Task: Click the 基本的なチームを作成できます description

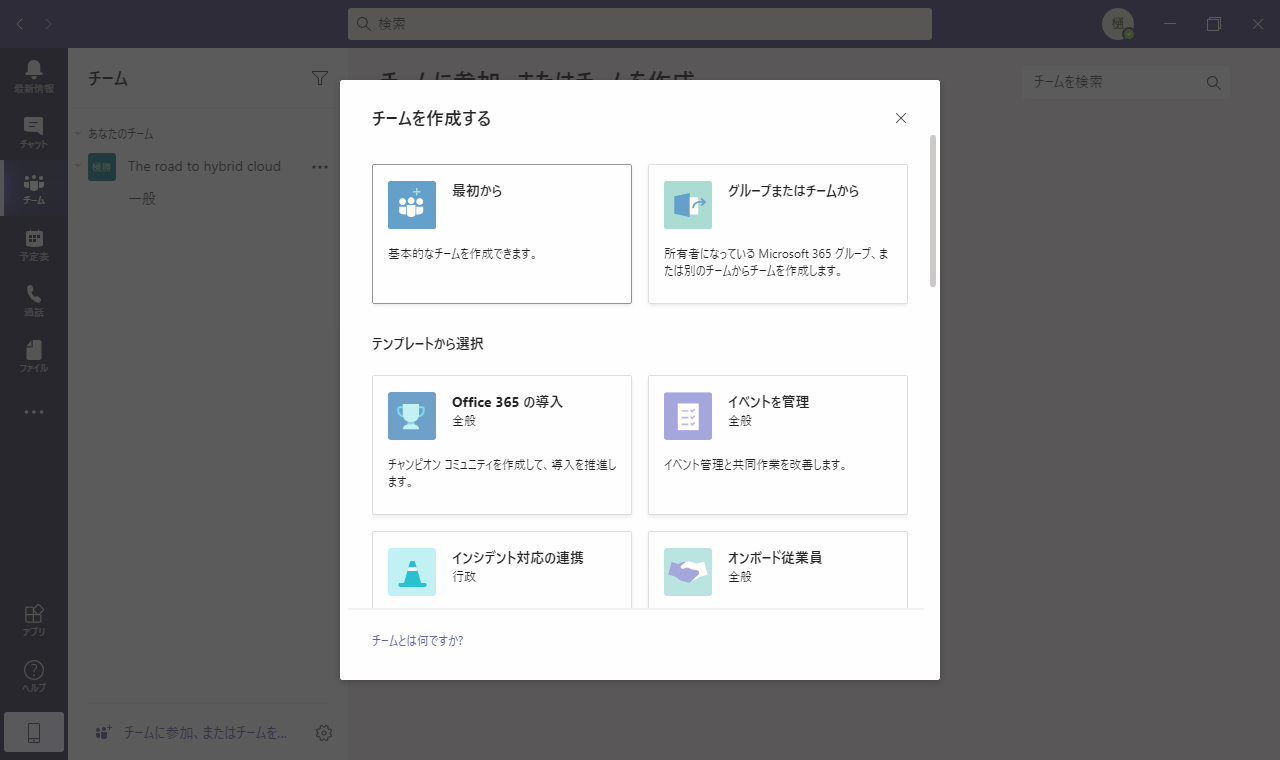Action: (x=463, y=254)
